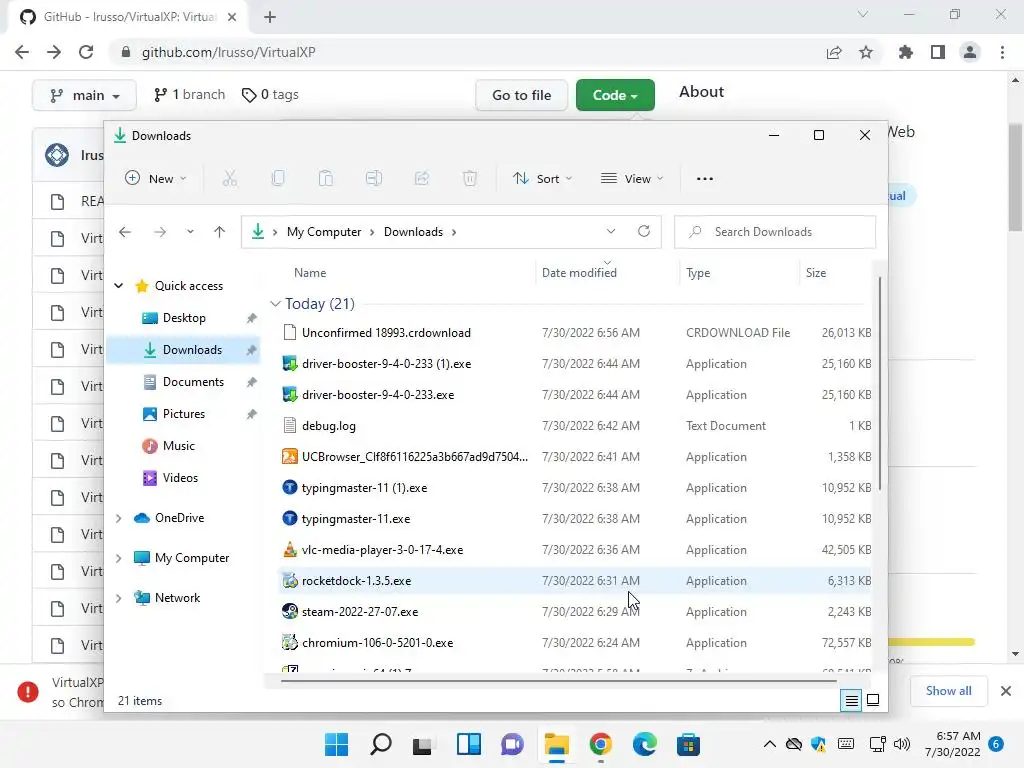This screenshot has height=768, width=1024.
Task: Open Chrome profile avatar icon
Action: (970, 52)
